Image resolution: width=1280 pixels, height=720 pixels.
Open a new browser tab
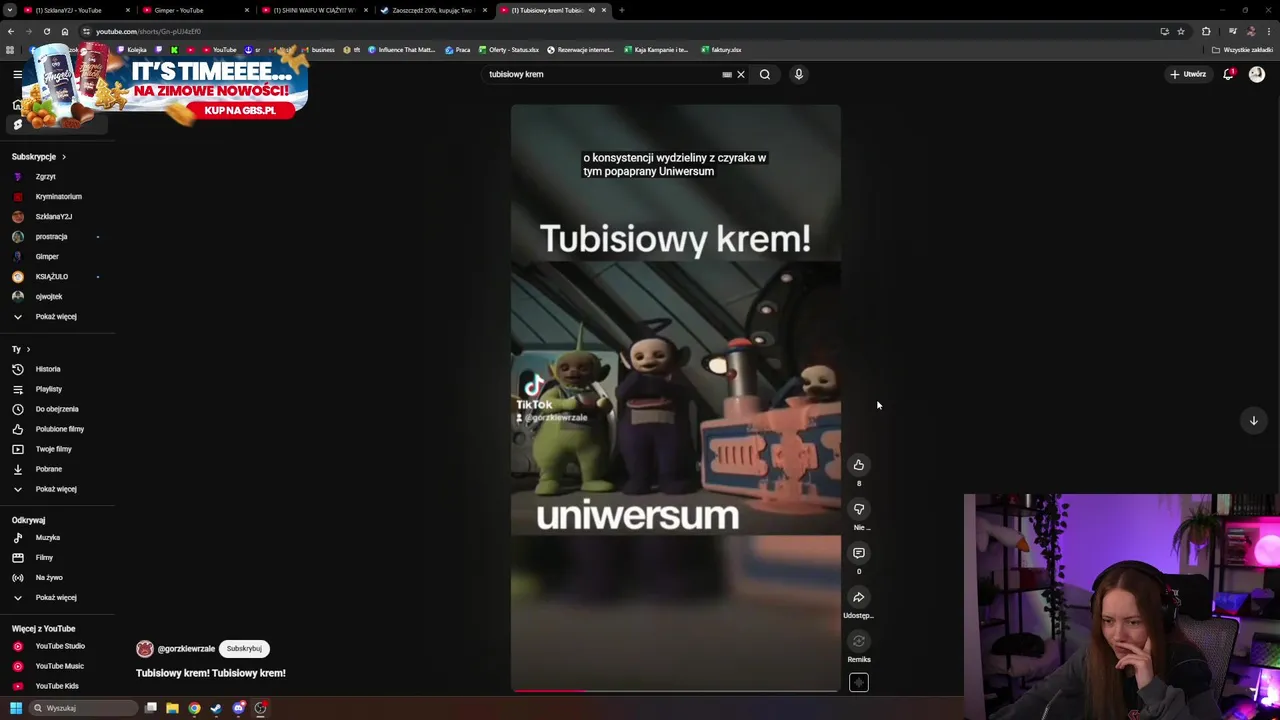621,10
